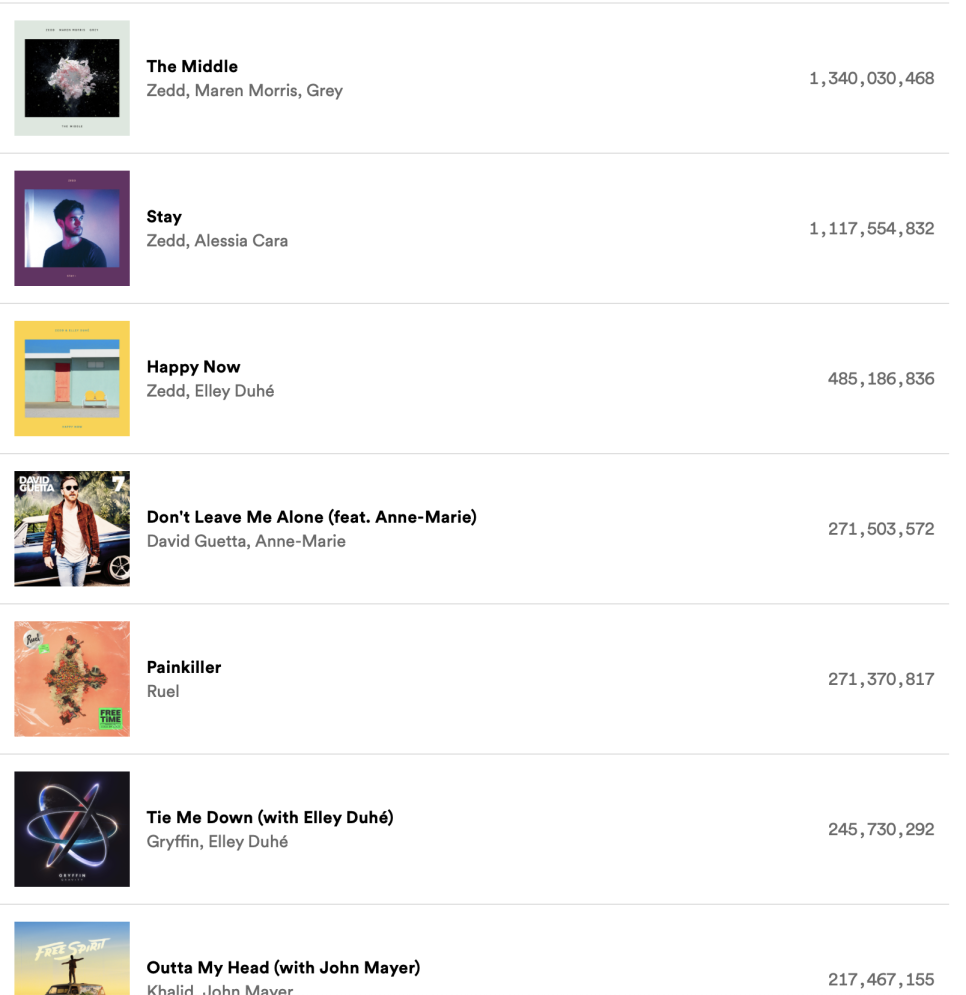Click the Gryffin Gravity album thumbnail

[72, 828]
